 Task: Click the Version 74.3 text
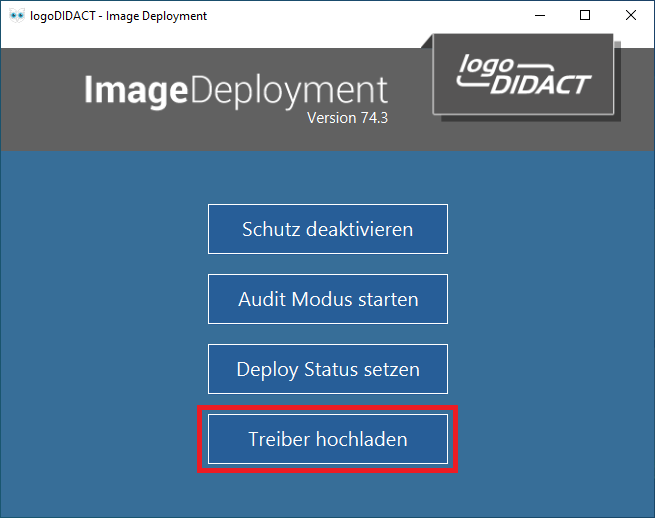[348, 118]
